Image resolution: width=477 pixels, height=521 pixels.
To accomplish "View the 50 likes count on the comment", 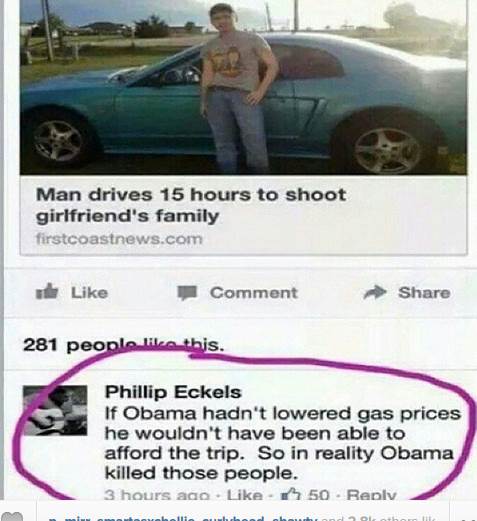I will tap(319, 495).
